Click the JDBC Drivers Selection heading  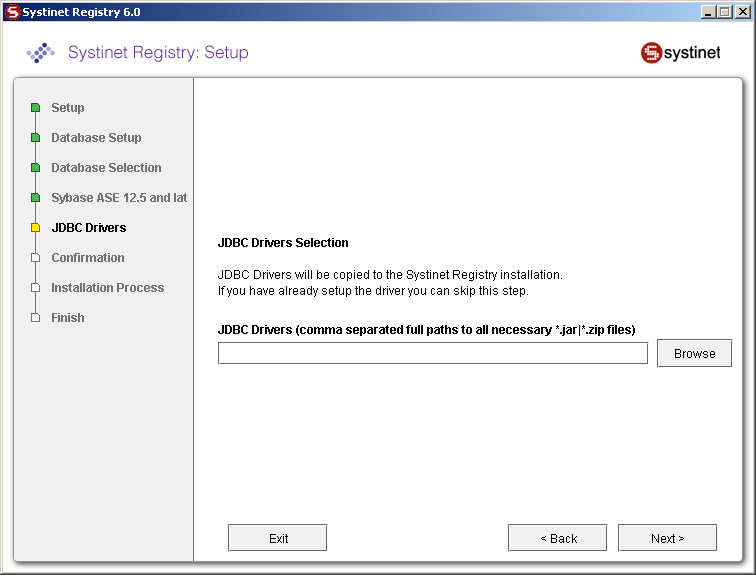coord(283,242)
